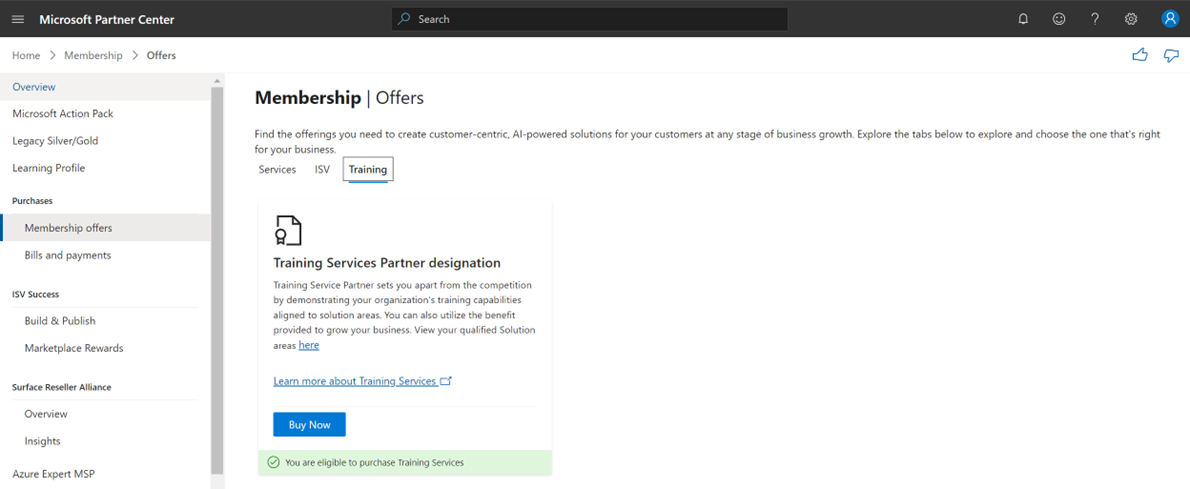Click the smiley feedback icon
Viewport: 1190px width, 489px height.
[1059, 19]
